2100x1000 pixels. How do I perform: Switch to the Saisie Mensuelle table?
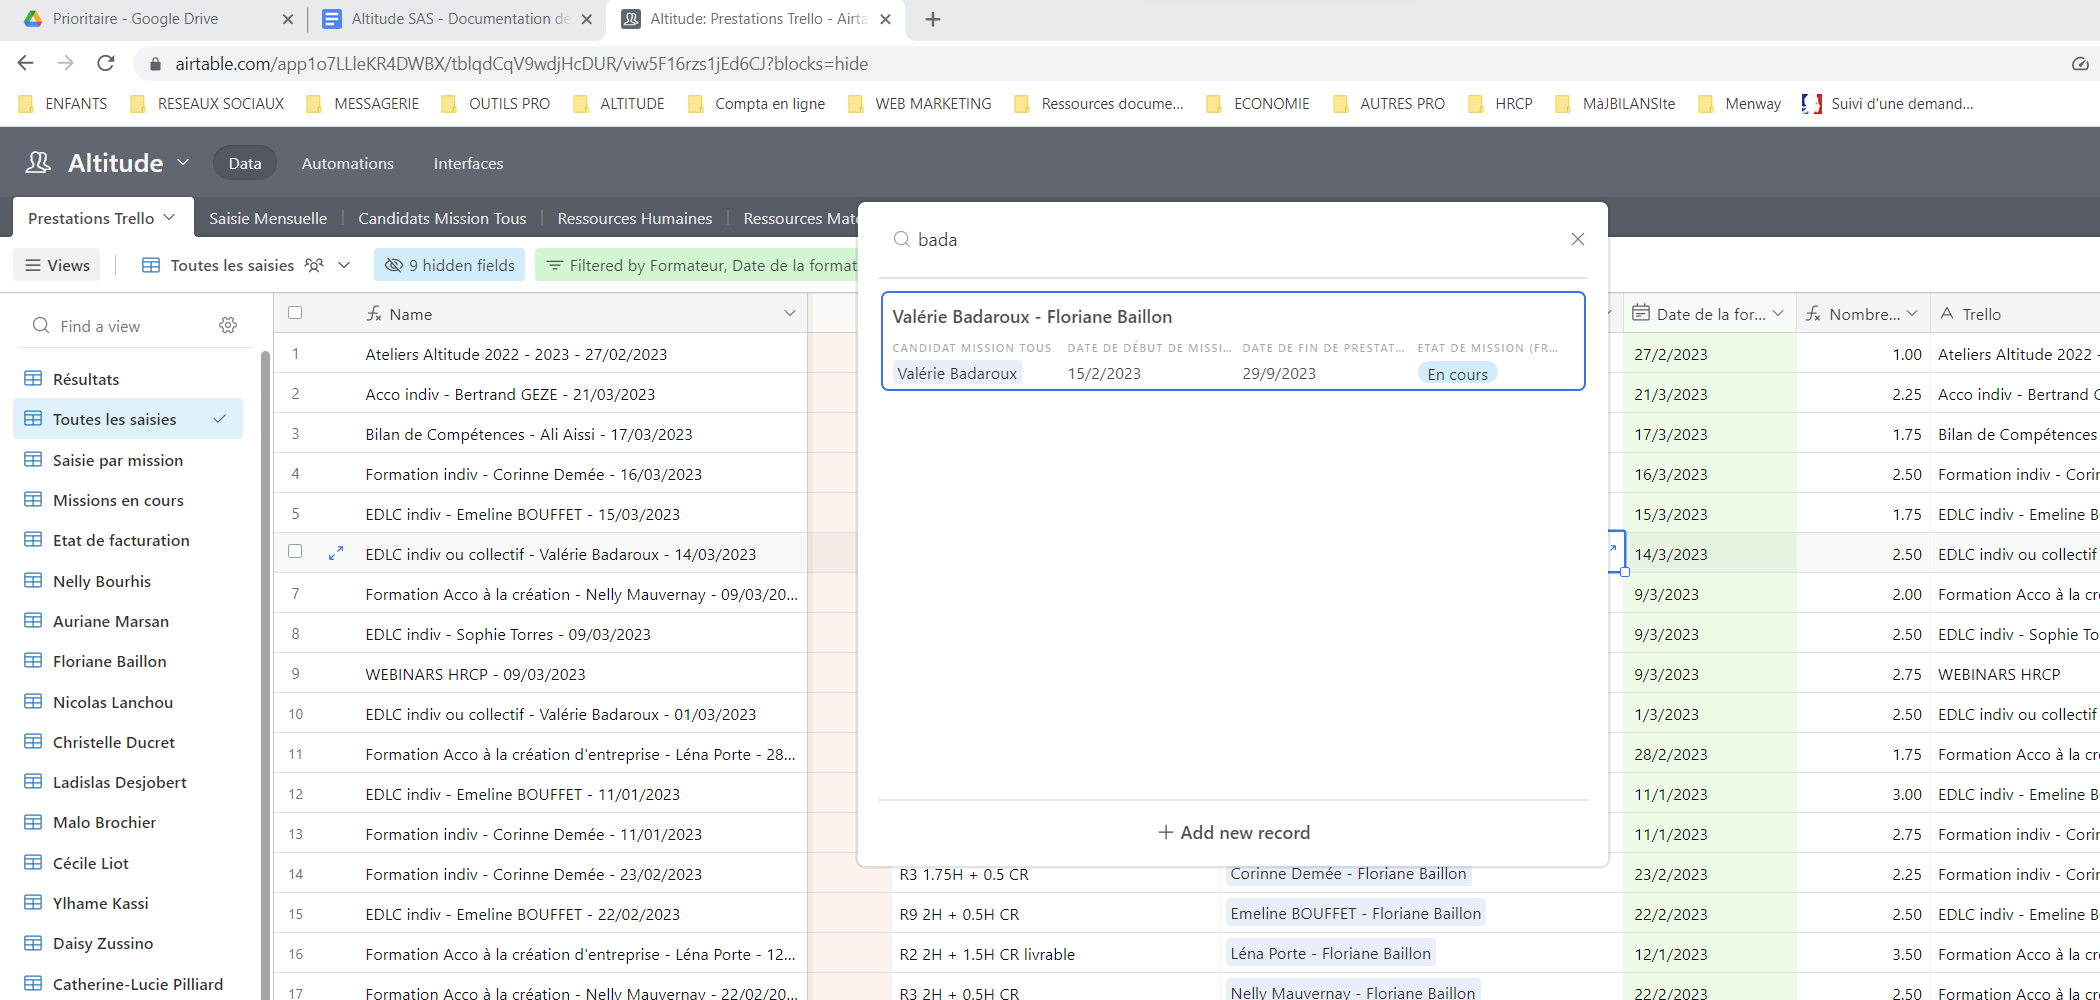point(267,218)
